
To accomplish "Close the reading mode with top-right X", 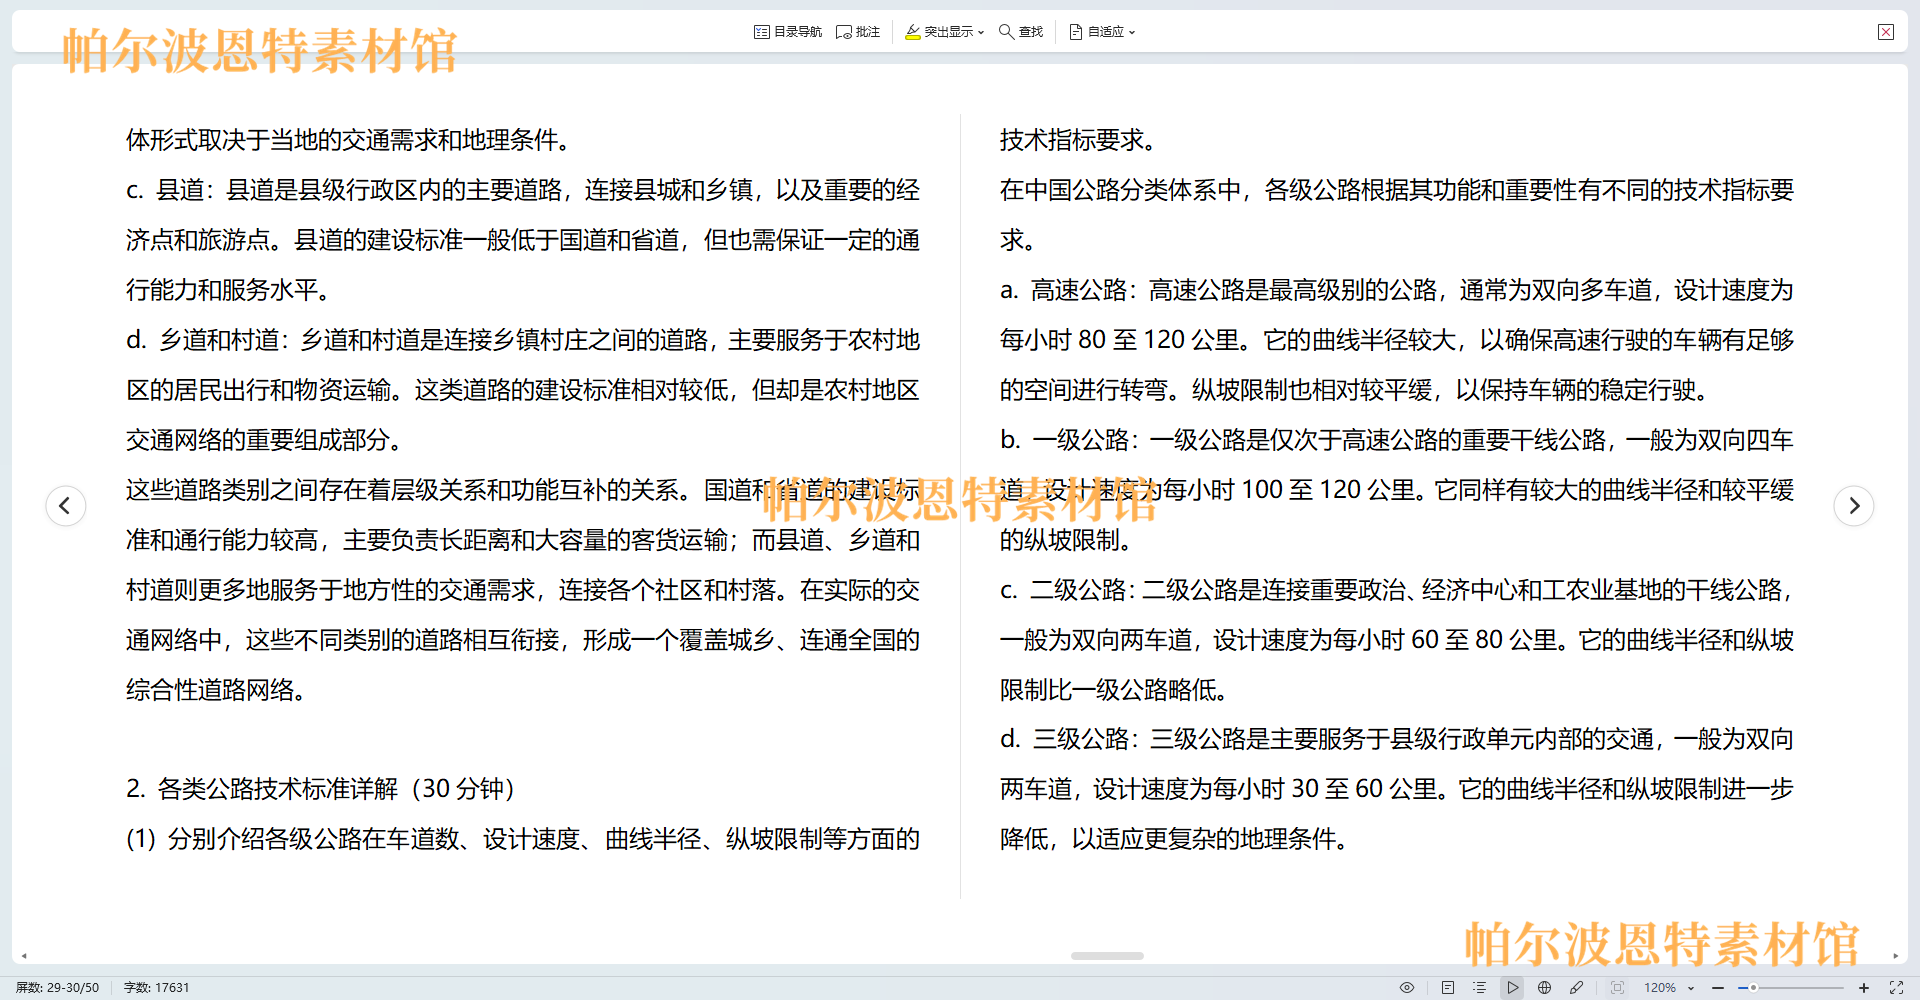I will click(x=1886, y=32).
